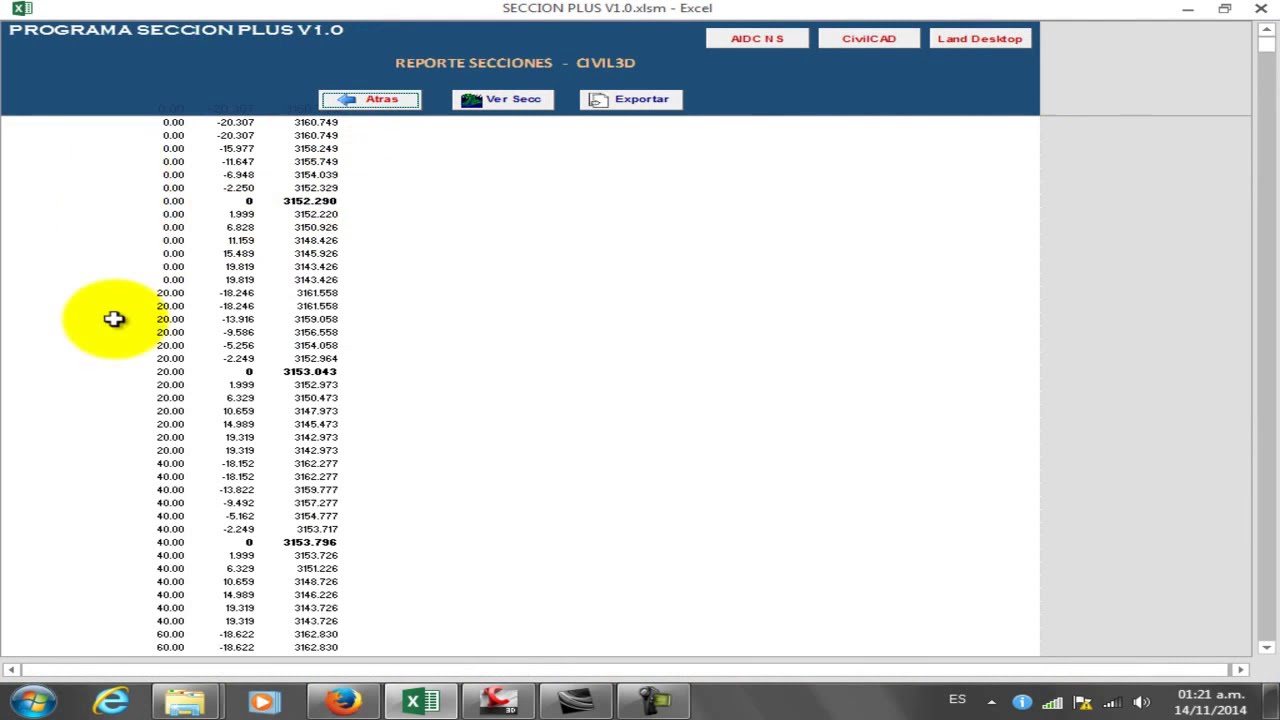1280x720 pixels.
Task: Click the Exportar button
Action: pos(630,99)
